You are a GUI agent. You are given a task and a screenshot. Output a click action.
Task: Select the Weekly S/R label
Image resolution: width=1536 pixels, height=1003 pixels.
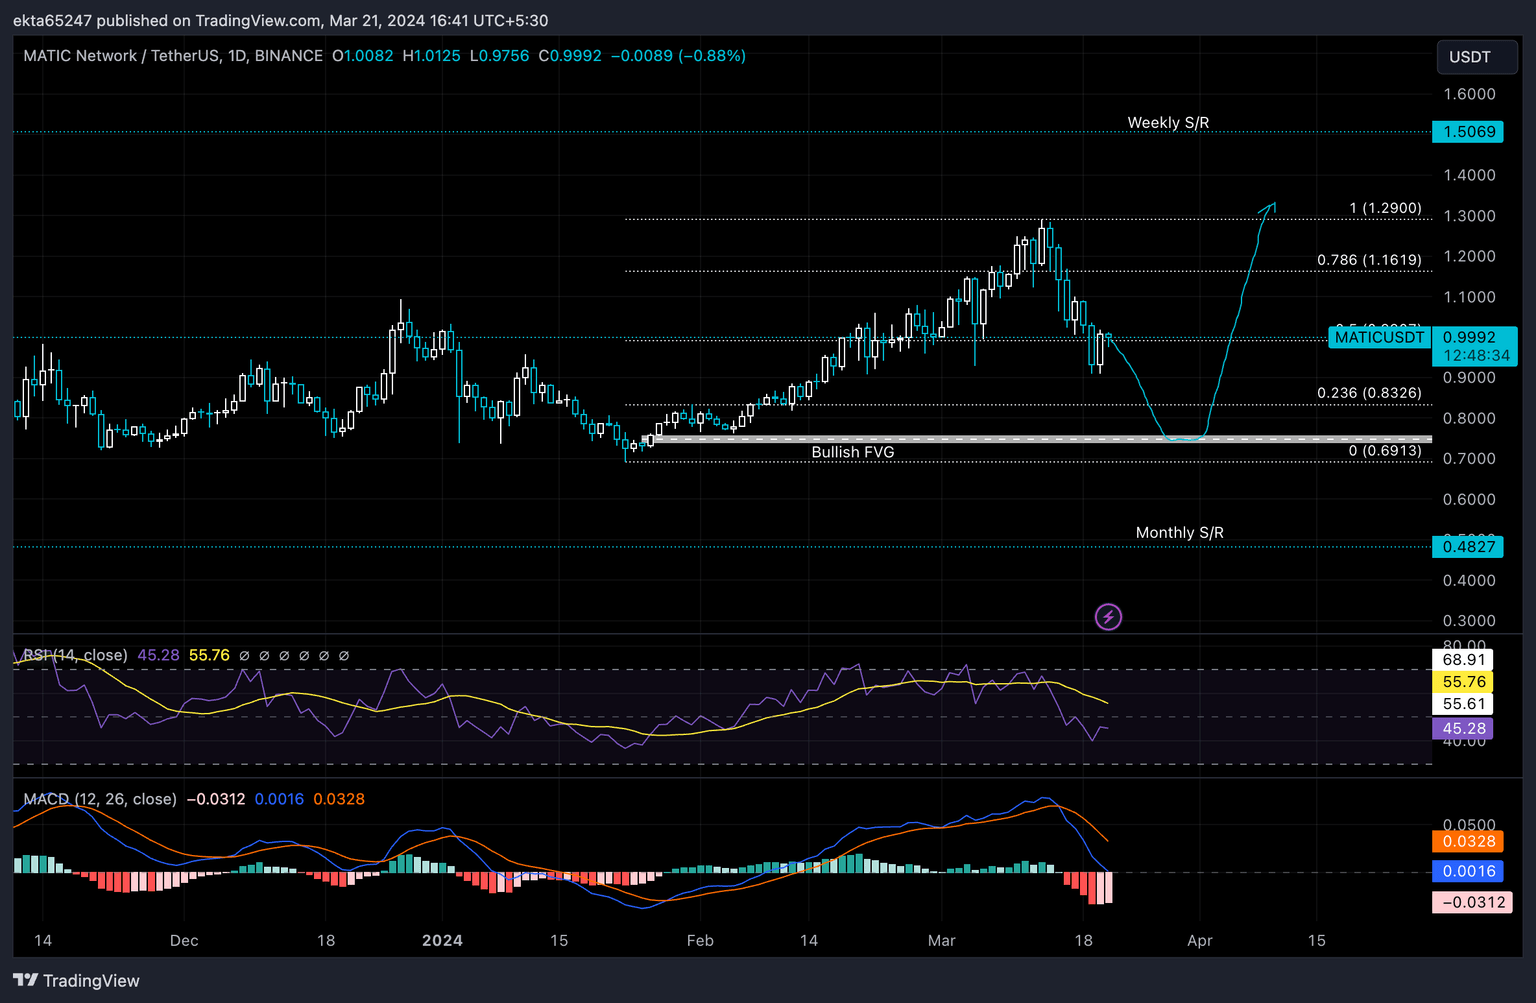pyautogui.click(x=1168, y=123)
